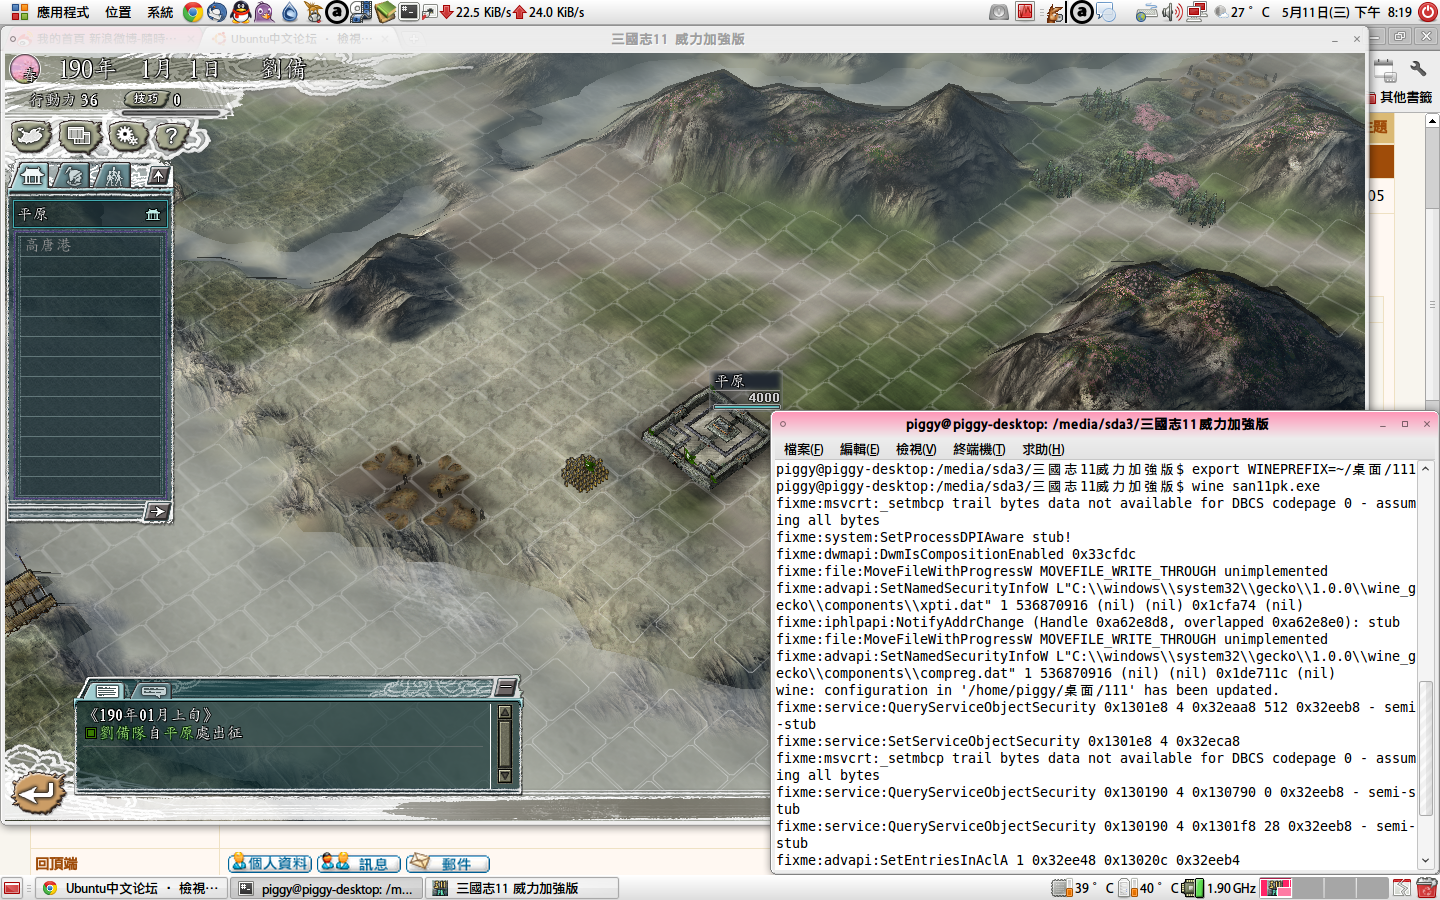Launch Thunderbird mail from top panel
1440x900 pixels.
coord(217,12)
